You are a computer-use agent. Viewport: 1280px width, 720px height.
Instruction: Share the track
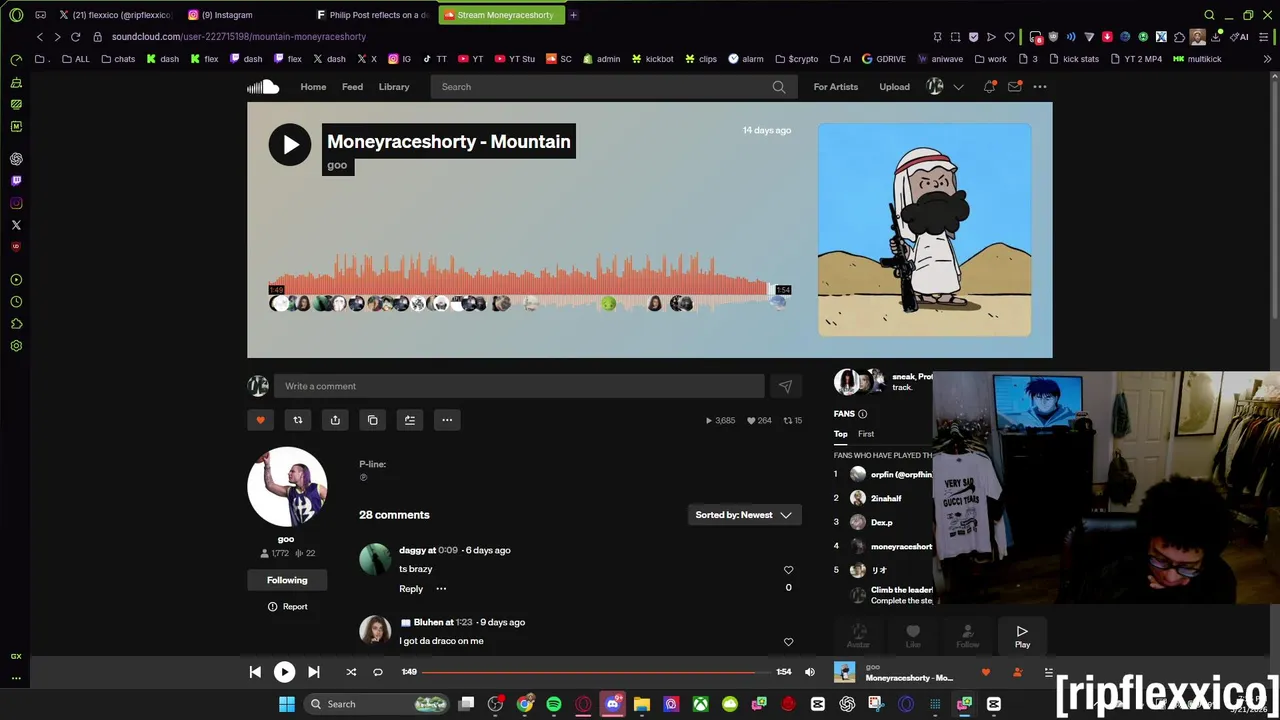335,420
